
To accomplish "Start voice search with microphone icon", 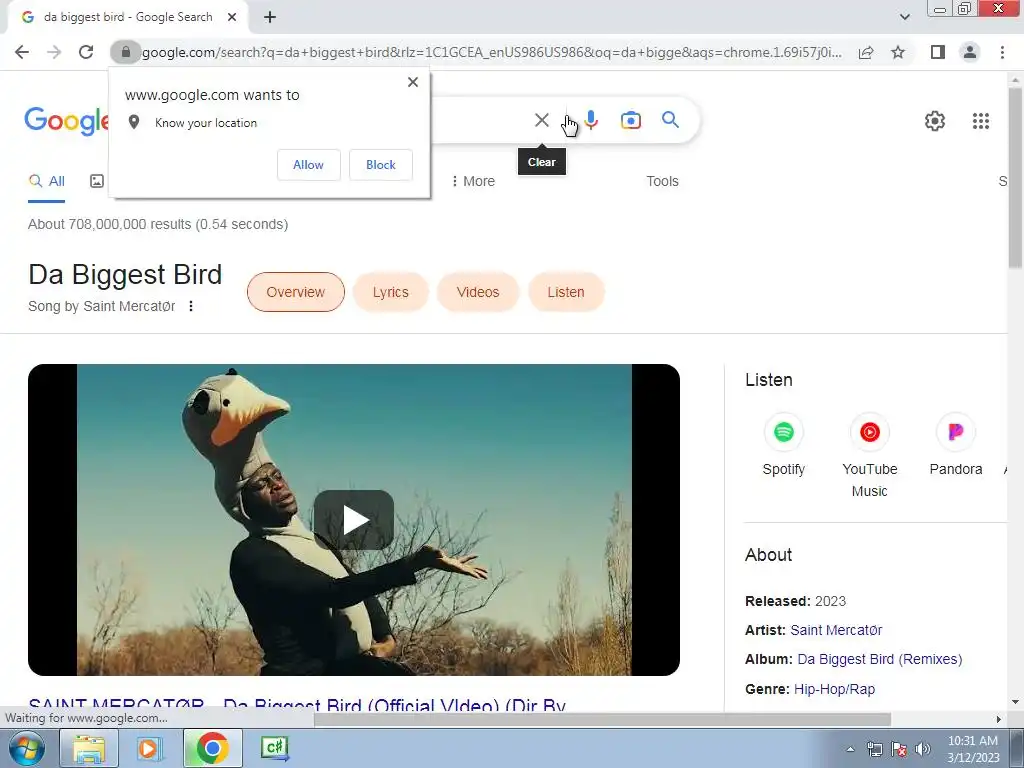I will coord(591,120).
